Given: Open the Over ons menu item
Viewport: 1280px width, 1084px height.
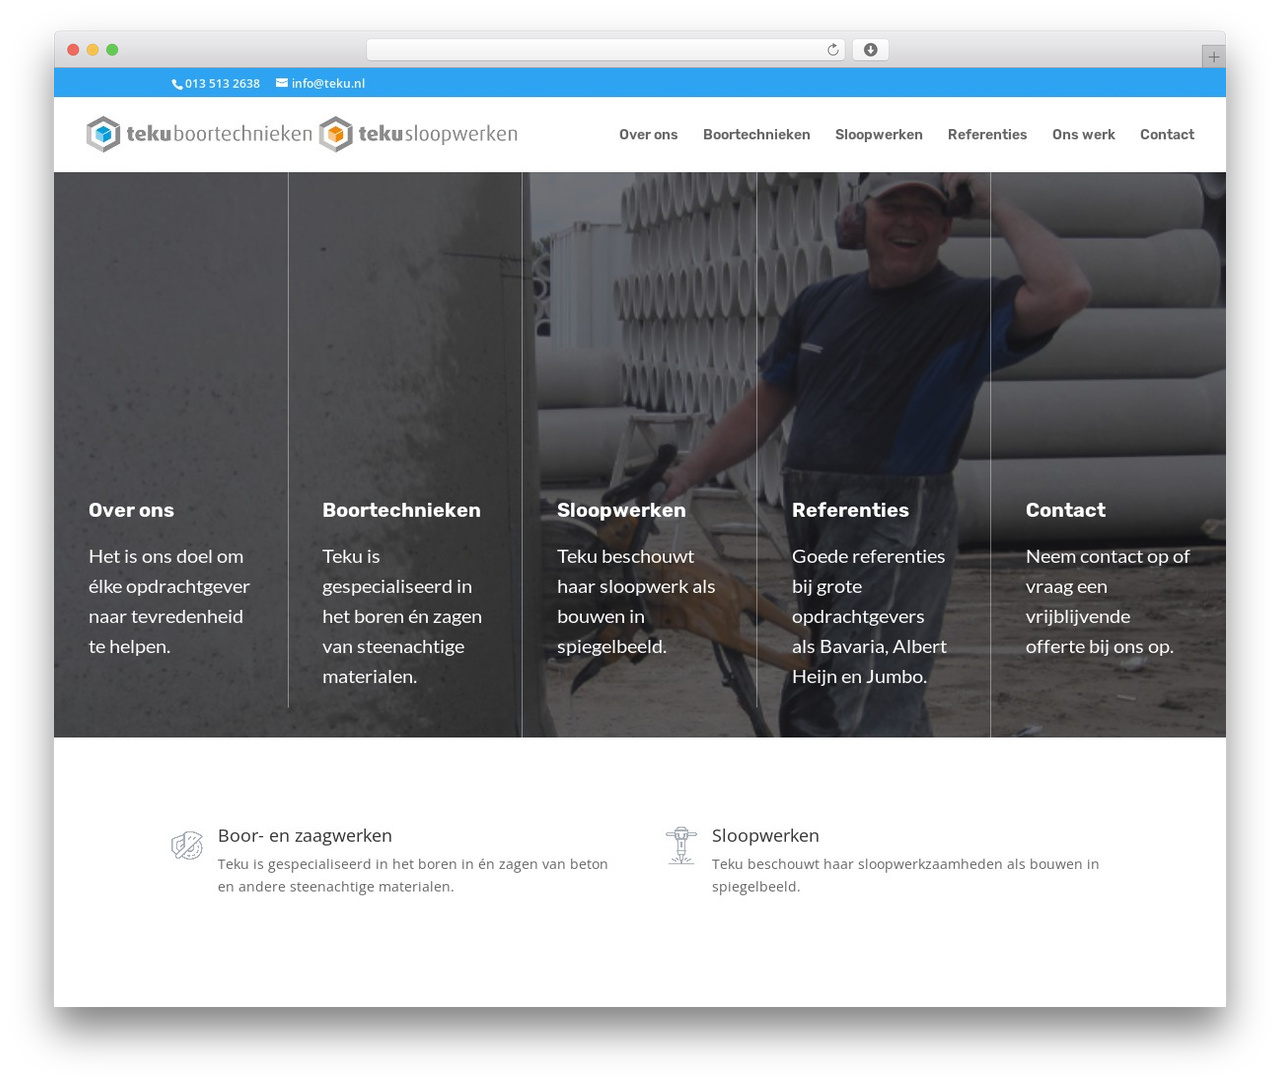Looking at the screenshot, I should pyautogui.click(x=648, y=135).
